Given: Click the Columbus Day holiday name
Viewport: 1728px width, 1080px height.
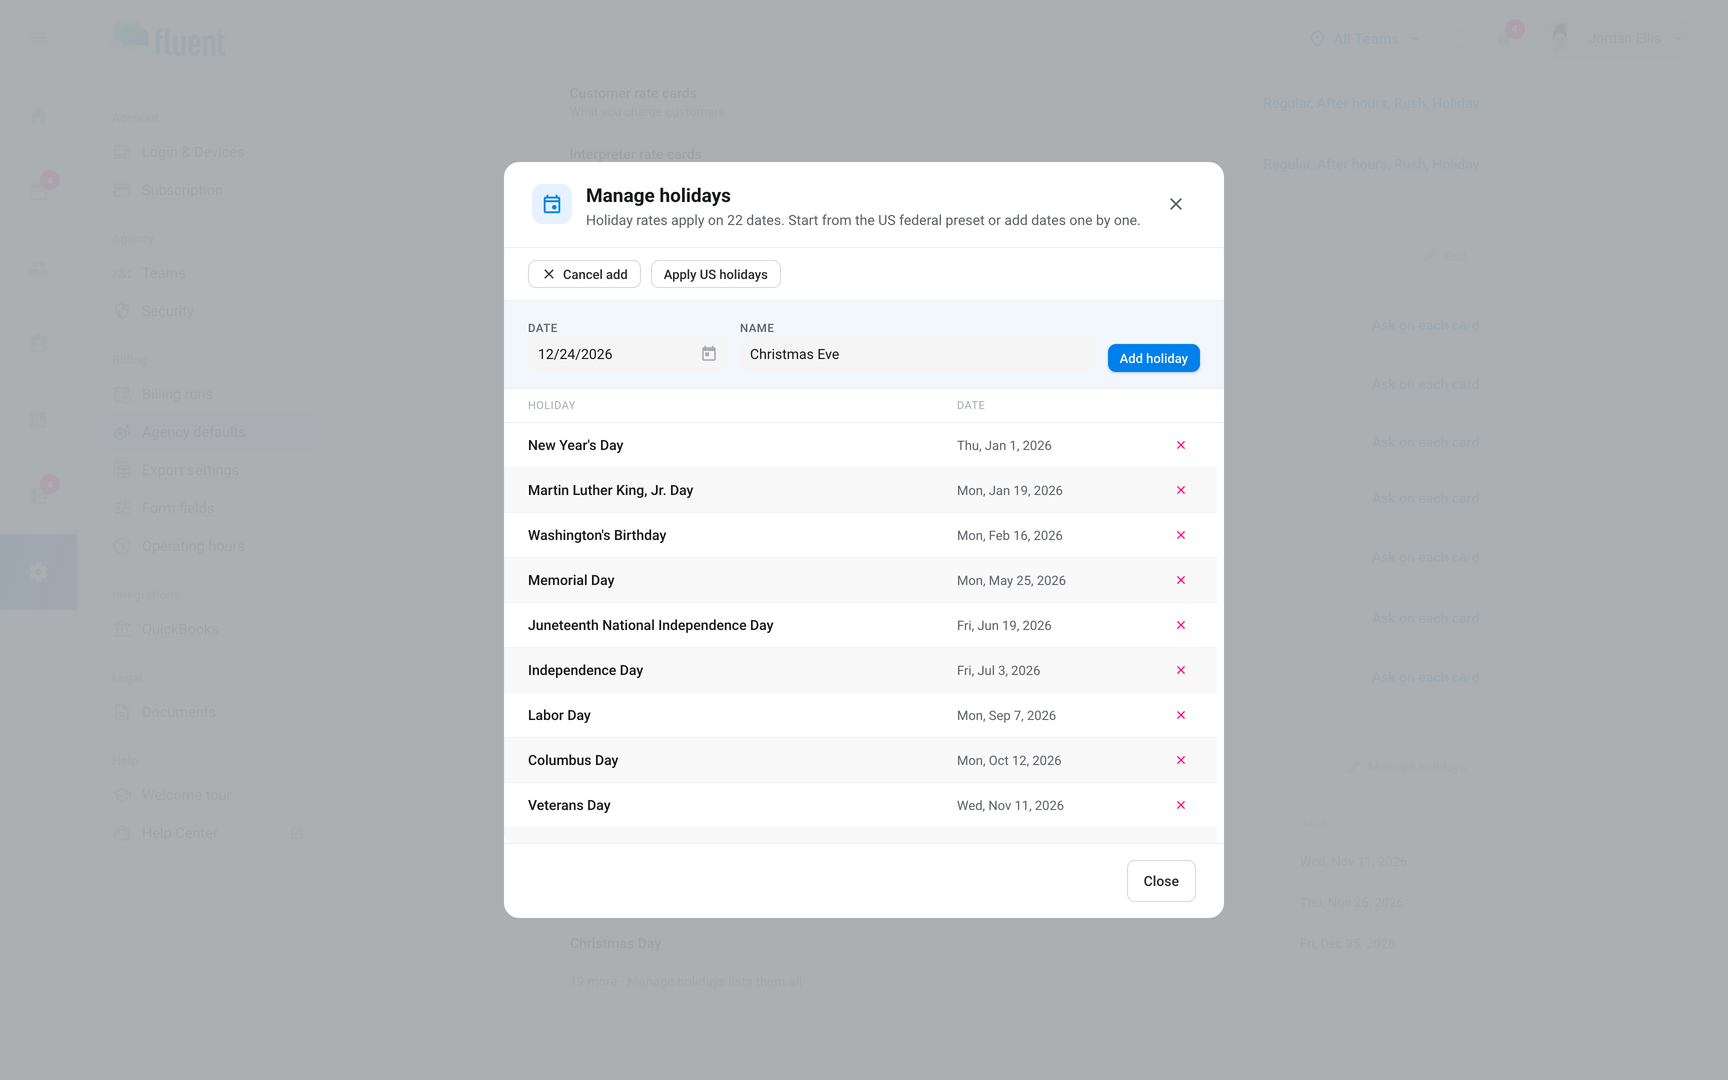Looking at the screenshot, I should (573, 760).
